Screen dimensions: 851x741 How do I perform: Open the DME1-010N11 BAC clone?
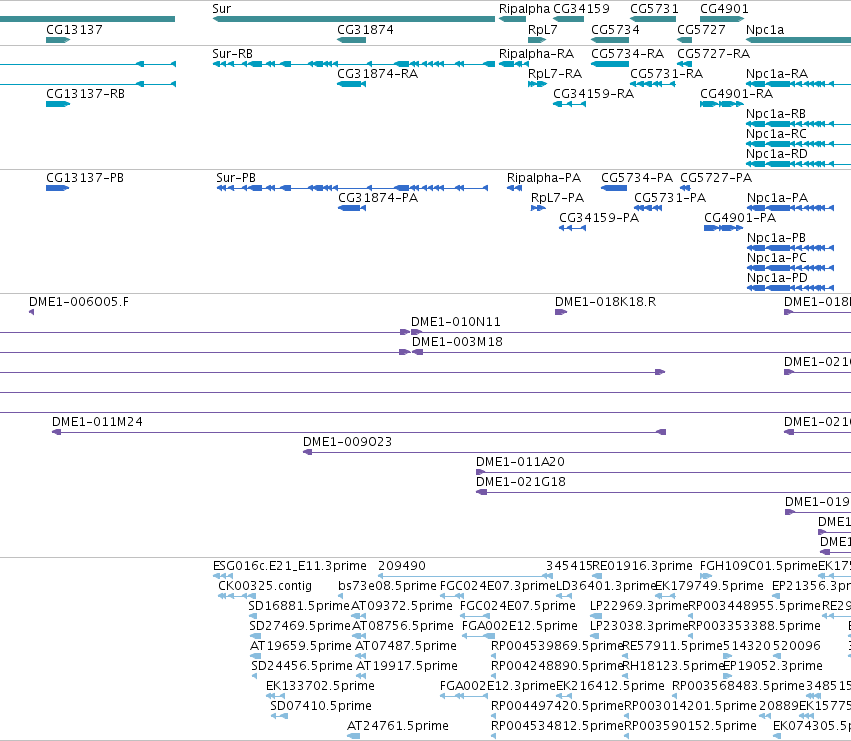pos(631,332)
